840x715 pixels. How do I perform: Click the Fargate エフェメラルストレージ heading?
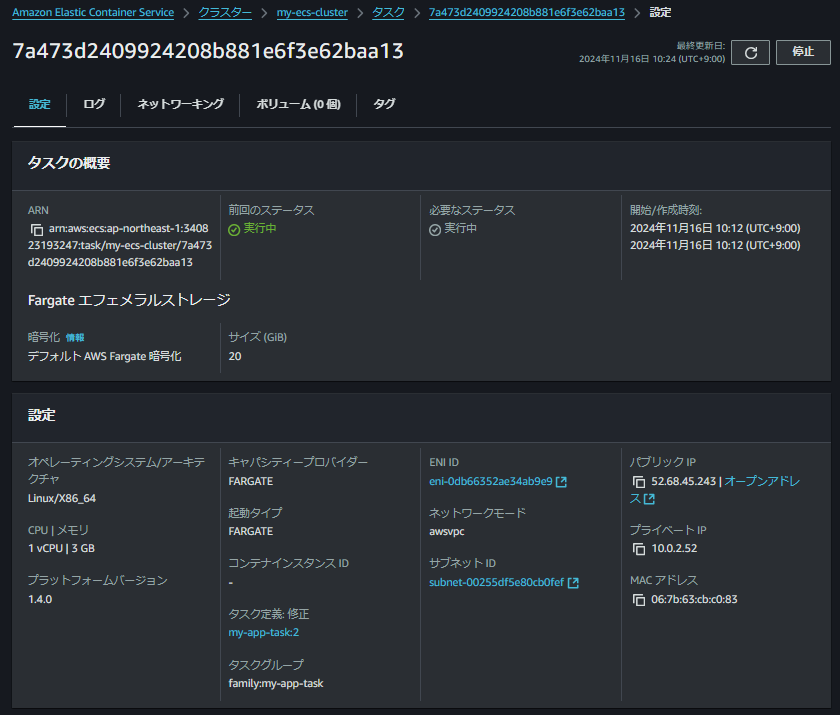(129, 300)
